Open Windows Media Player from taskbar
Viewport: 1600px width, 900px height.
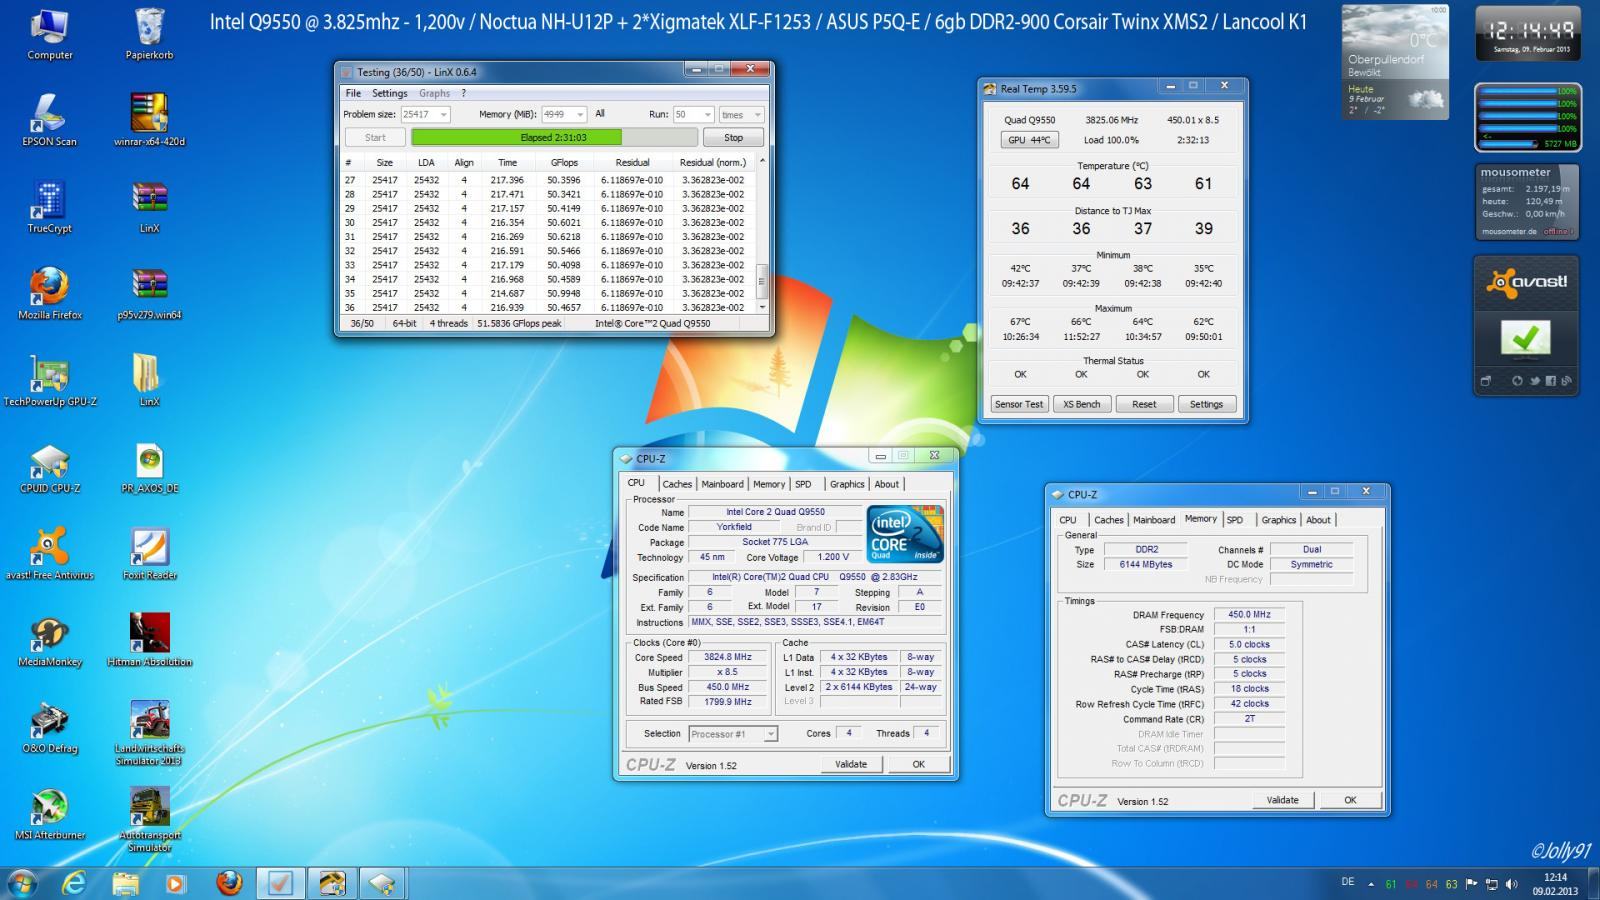(x=176, y=883)
